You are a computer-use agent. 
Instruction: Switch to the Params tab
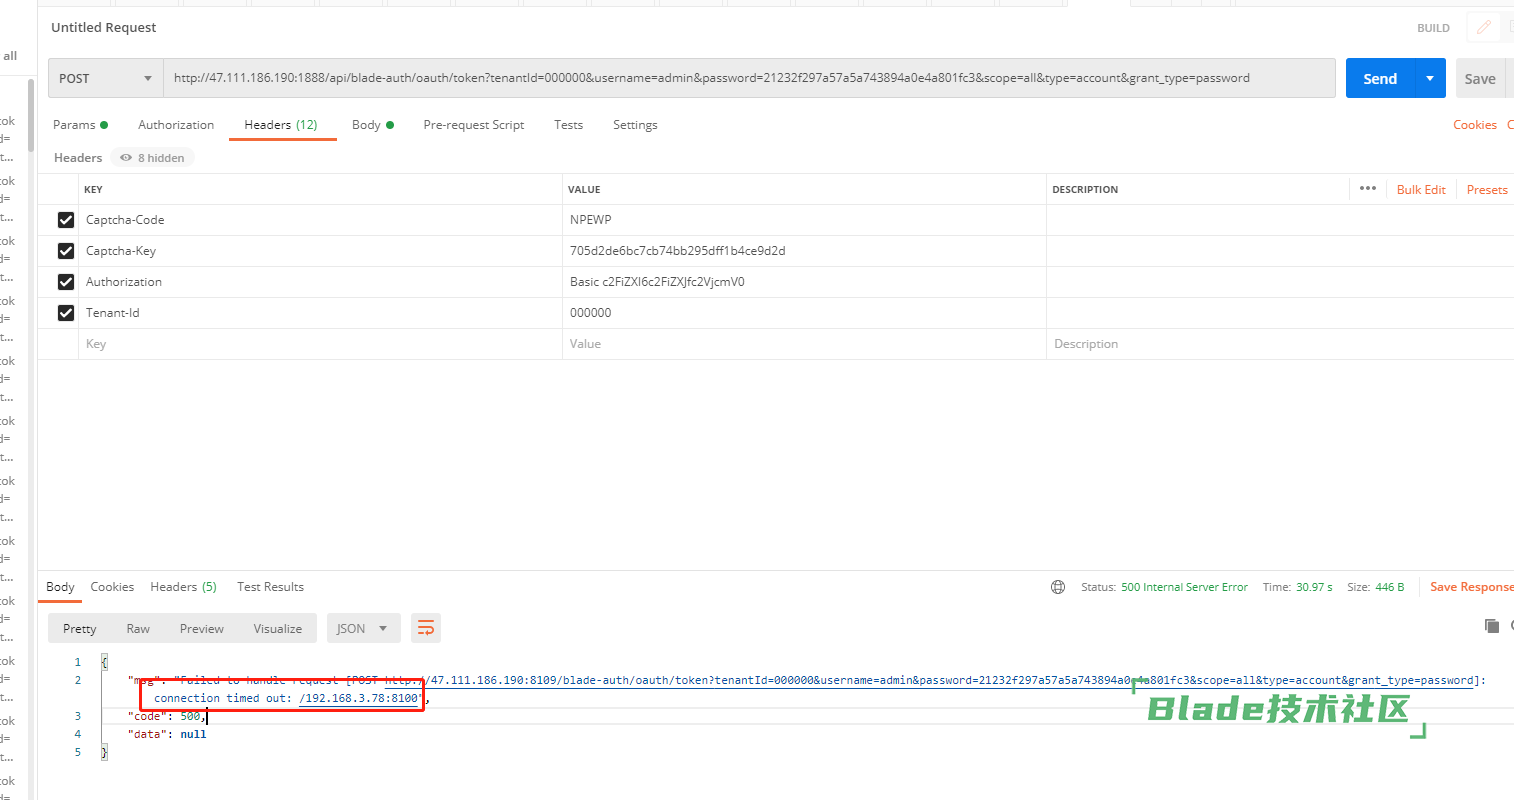[x=80, y=125]
